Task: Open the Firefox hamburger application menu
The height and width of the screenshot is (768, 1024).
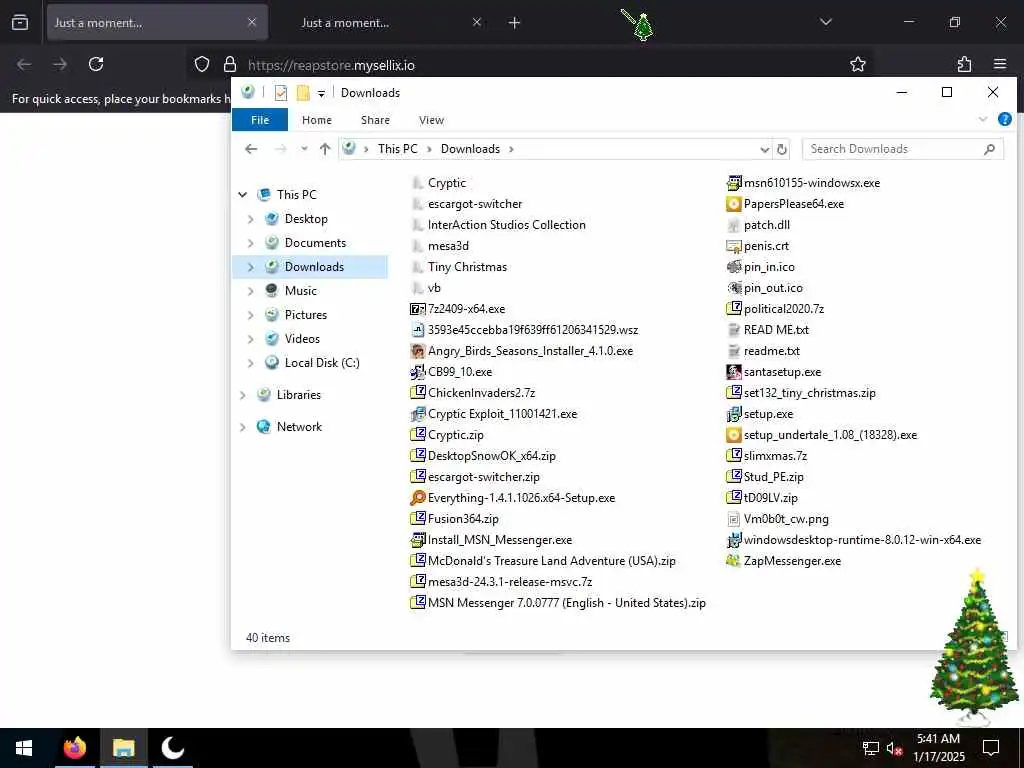Action: [x=1000, y=64]
